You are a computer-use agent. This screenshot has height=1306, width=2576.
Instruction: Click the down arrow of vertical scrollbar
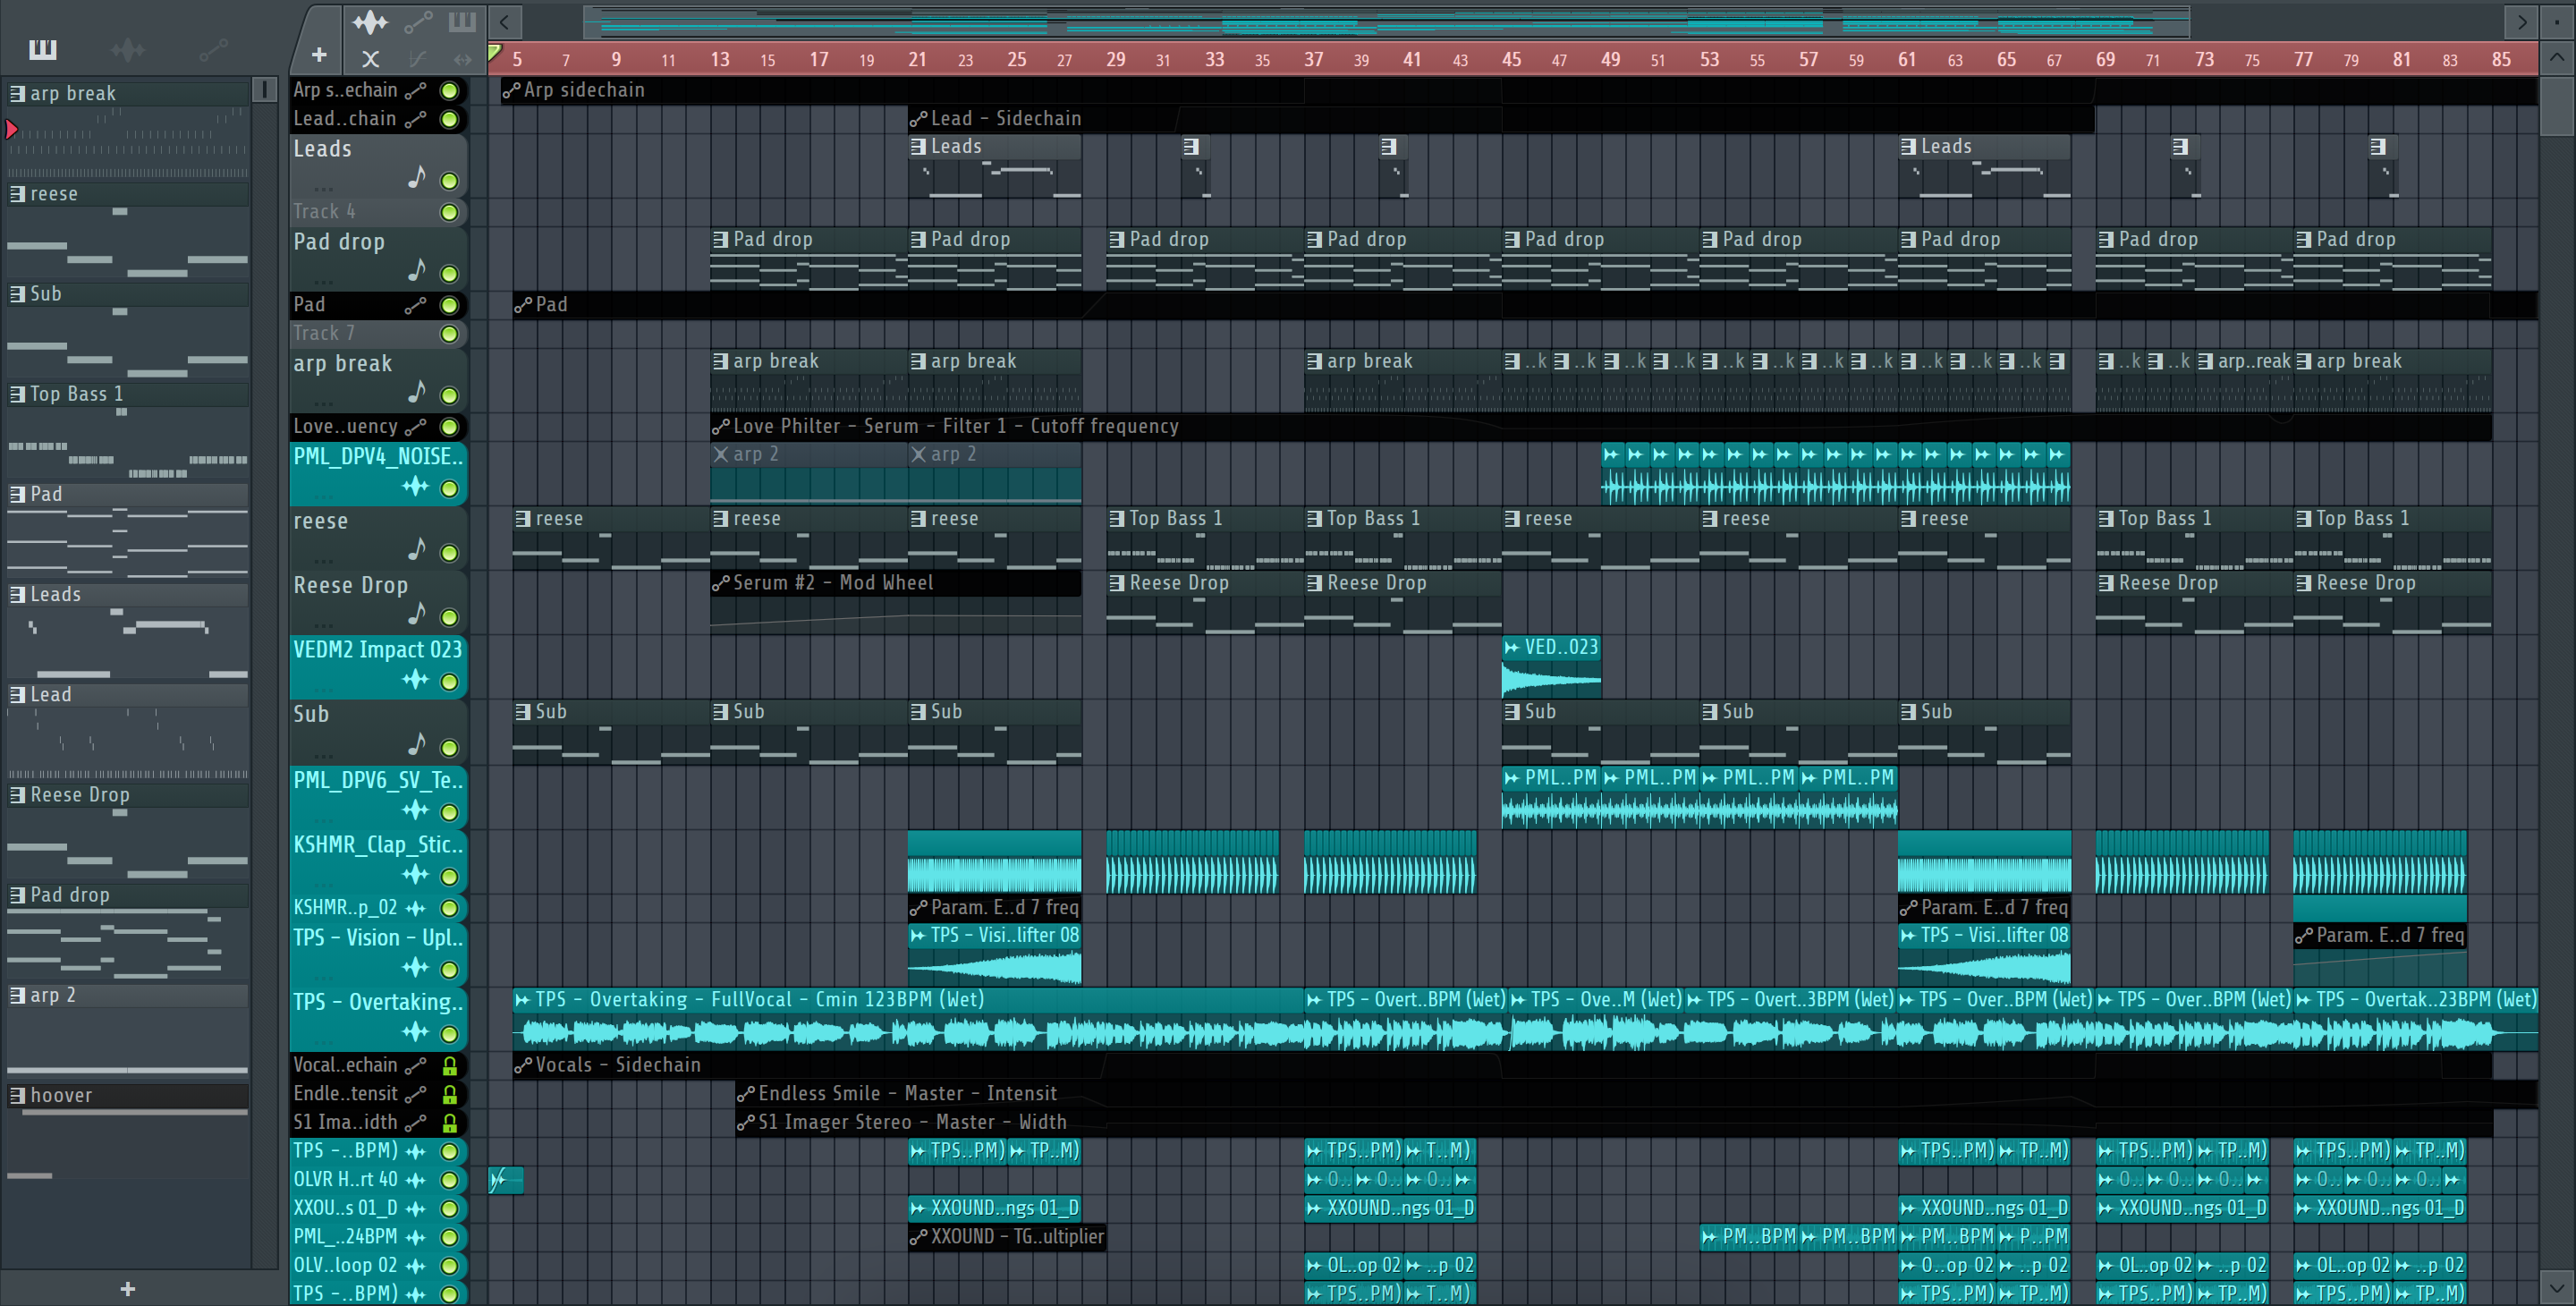pos(2556,1287)
